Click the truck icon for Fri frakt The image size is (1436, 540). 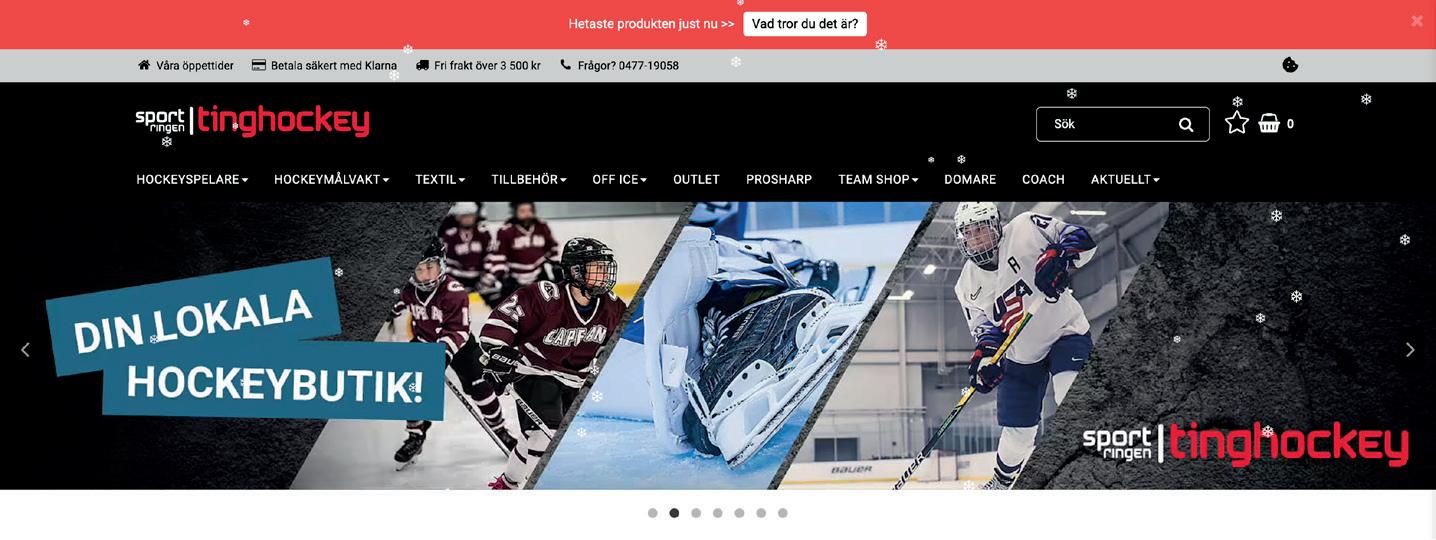pyautogui.click(x=422, y=65)
